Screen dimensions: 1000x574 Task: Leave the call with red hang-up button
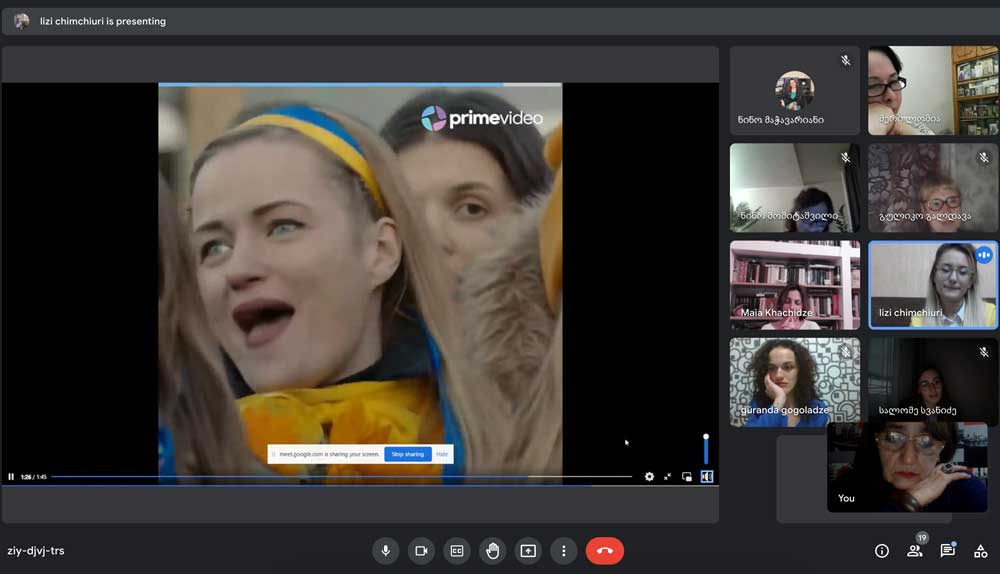(x=604, y=551)
